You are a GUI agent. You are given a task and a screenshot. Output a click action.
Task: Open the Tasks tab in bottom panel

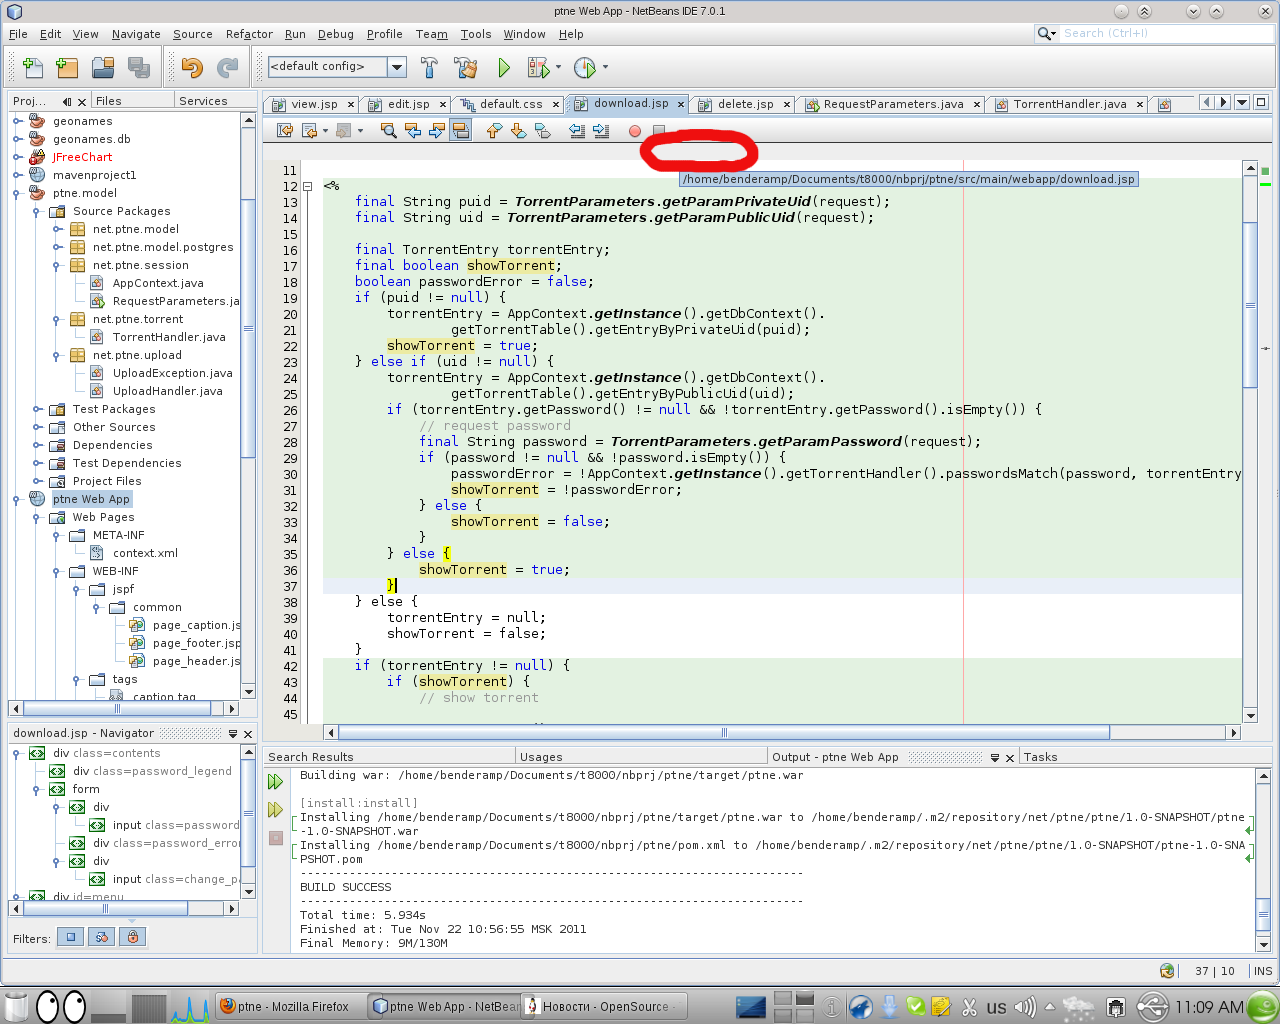1040,757
